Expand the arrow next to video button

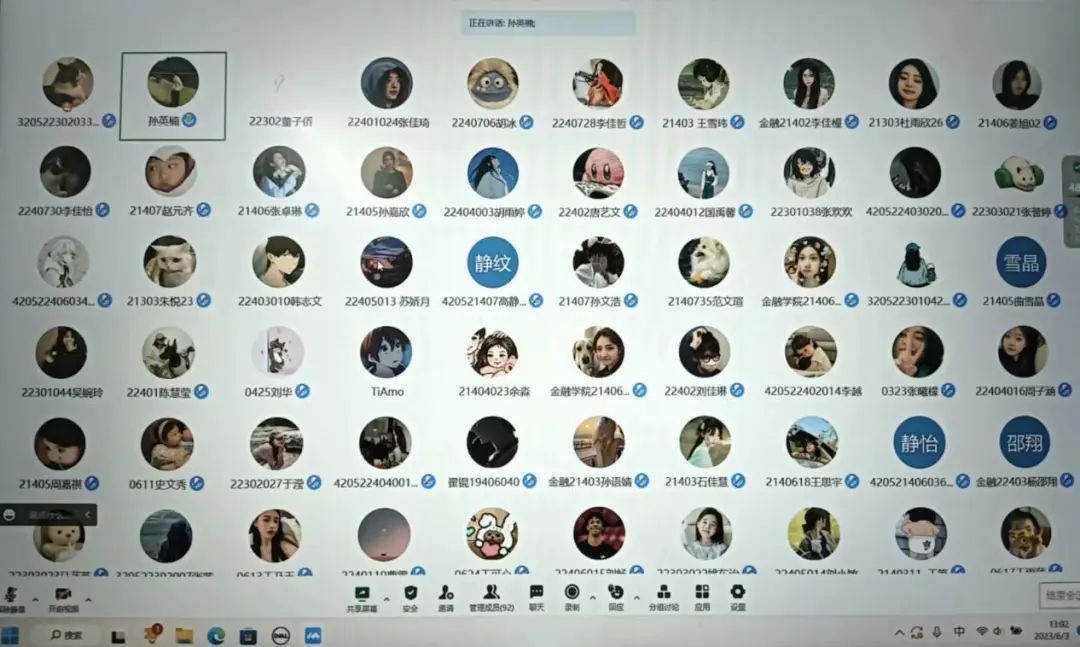pos(88,600)
